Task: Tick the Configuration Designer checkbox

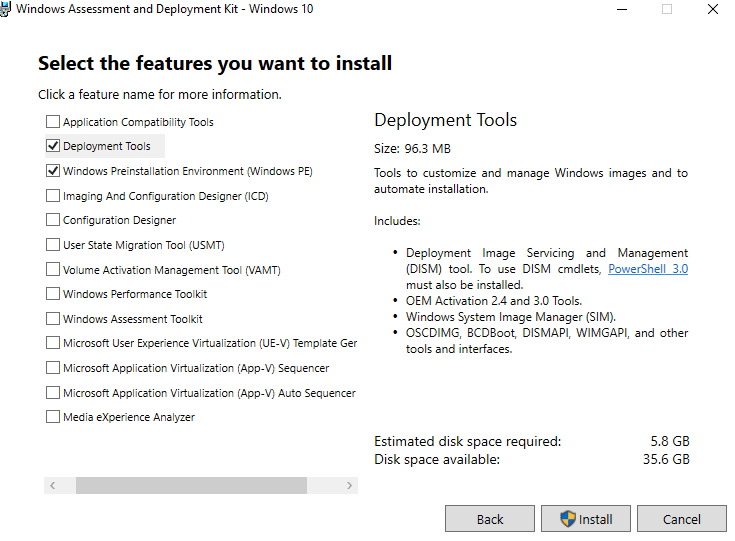Action: [x=53, y=220]
